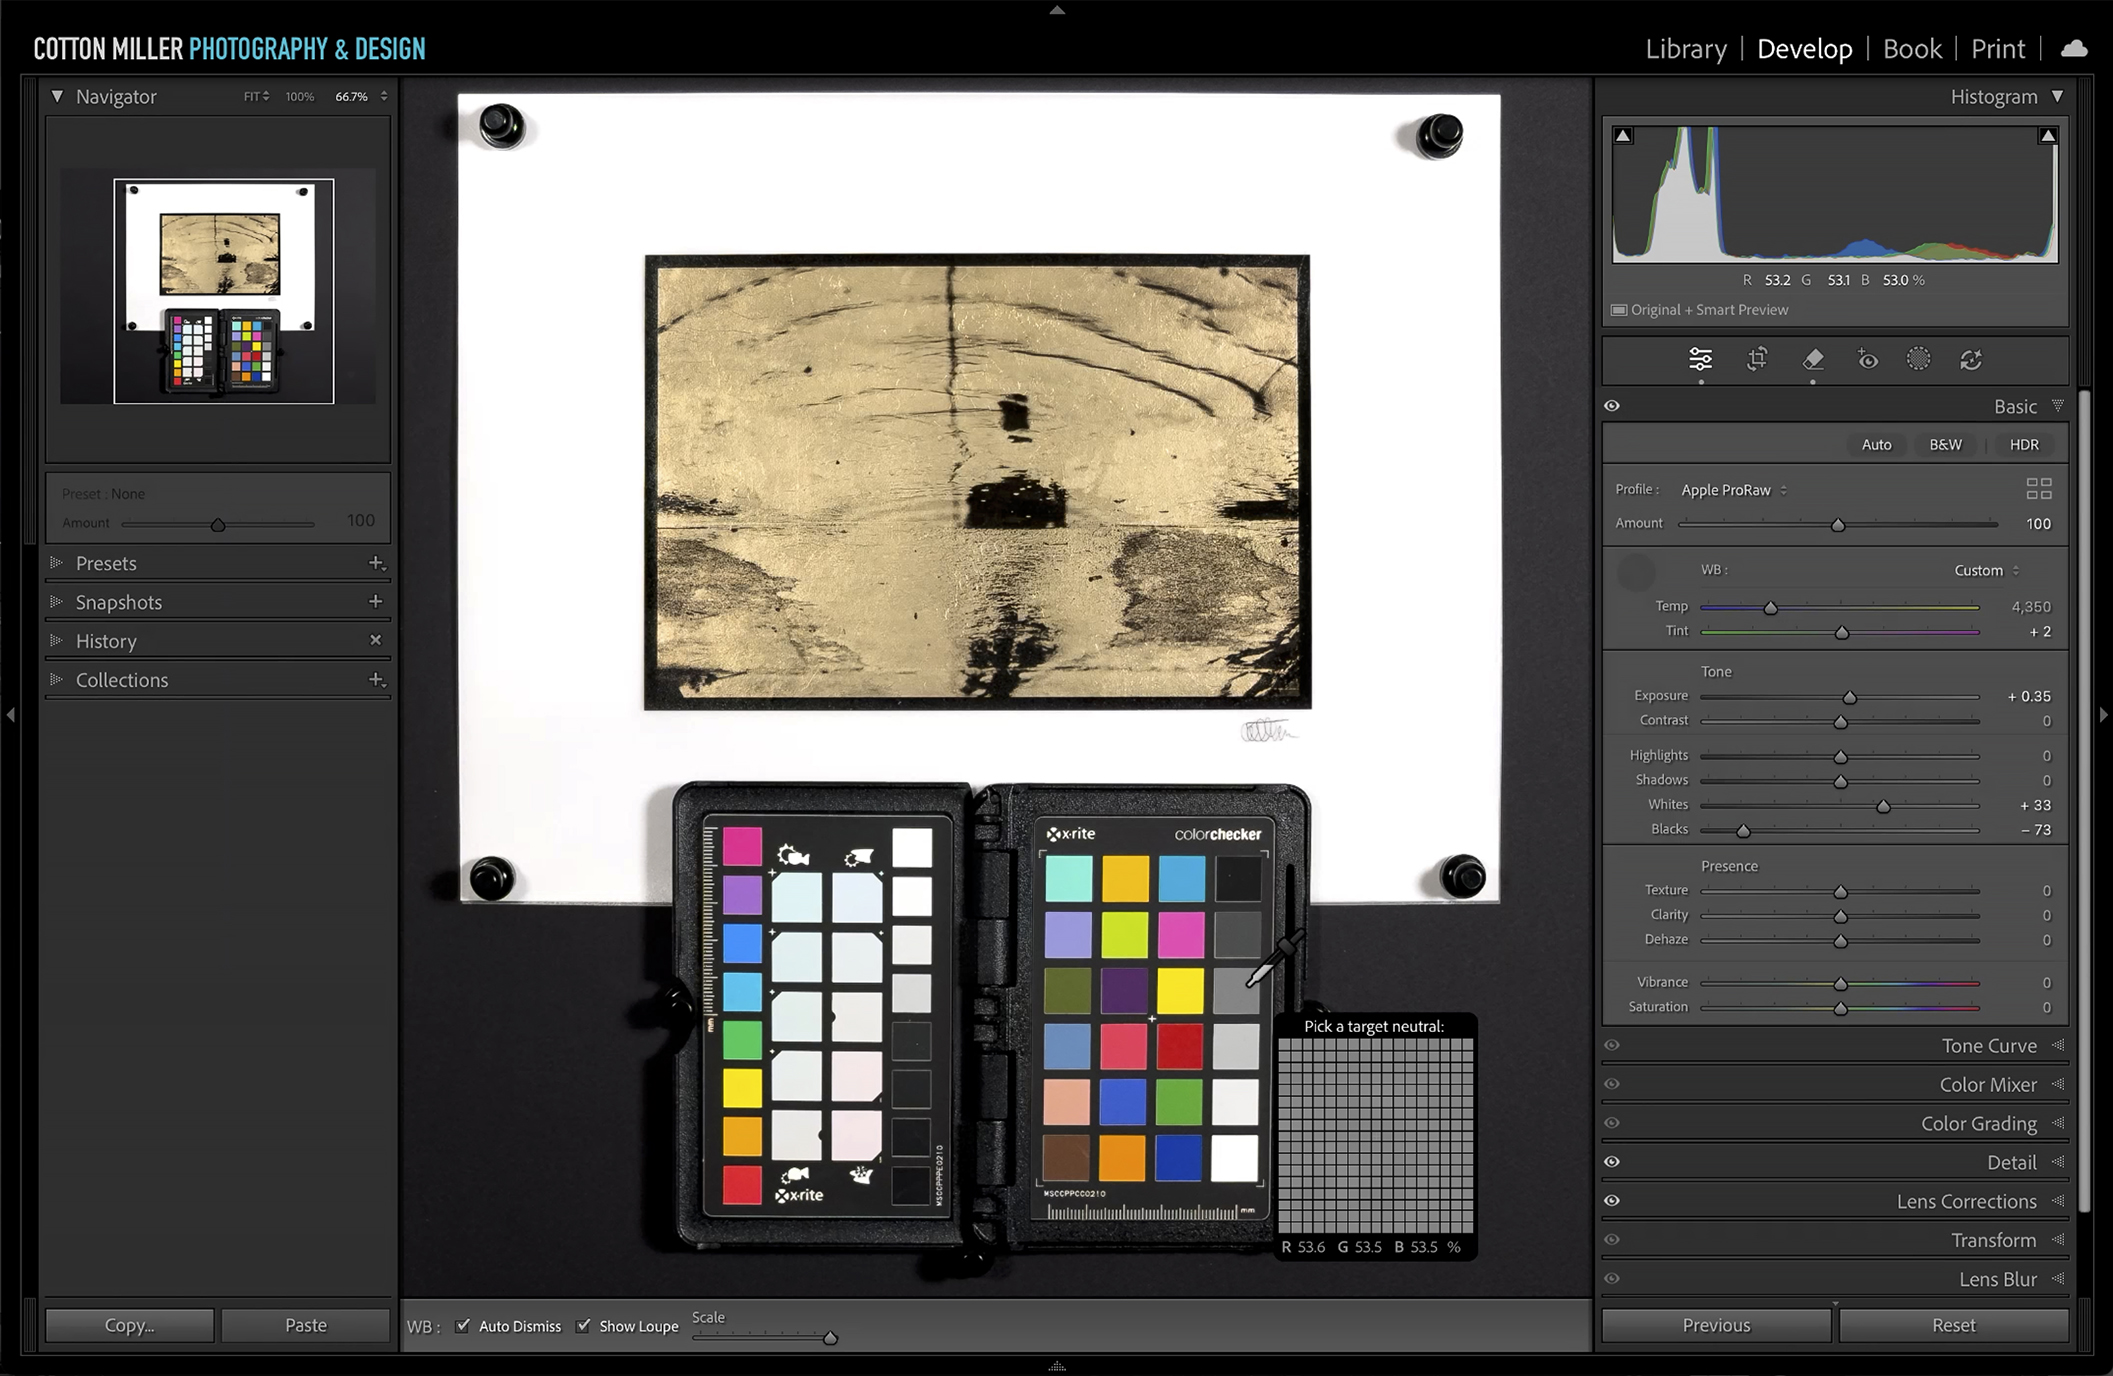Image resolution: width=2113 pixels, height=1376 pixels.
Task: Open the profile browser grid icon
Action: pos(2038,489)
